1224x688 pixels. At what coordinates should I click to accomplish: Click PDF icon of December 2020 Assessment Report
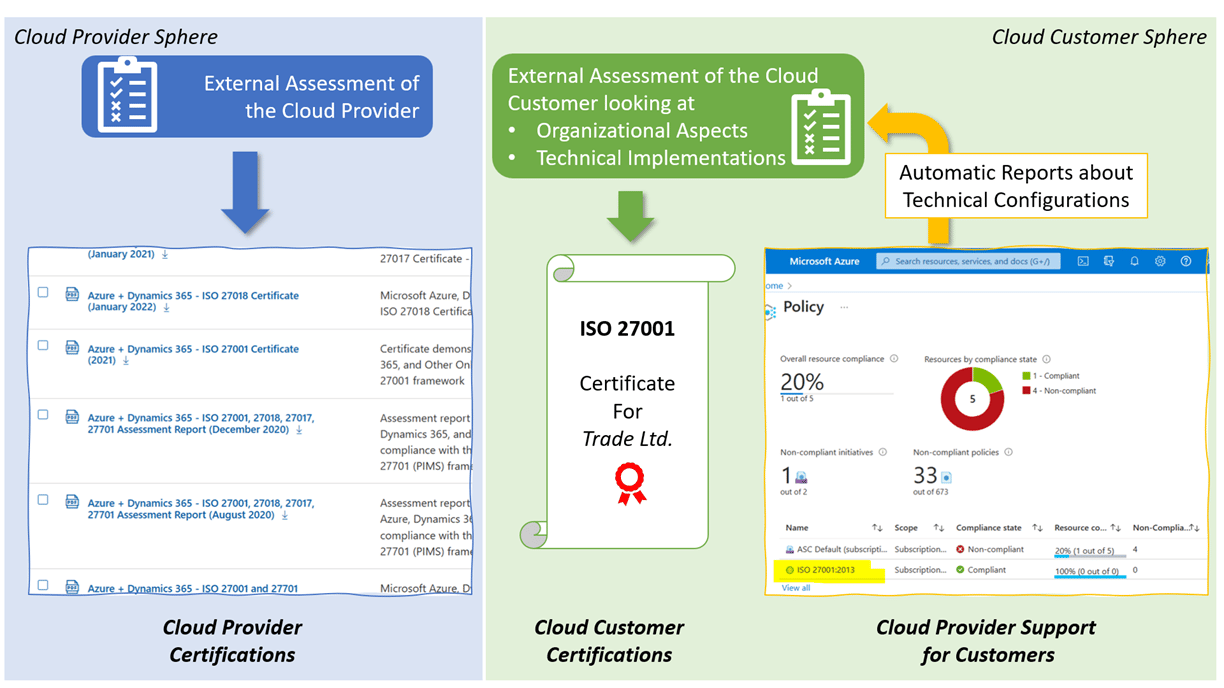tap(72, 417)
